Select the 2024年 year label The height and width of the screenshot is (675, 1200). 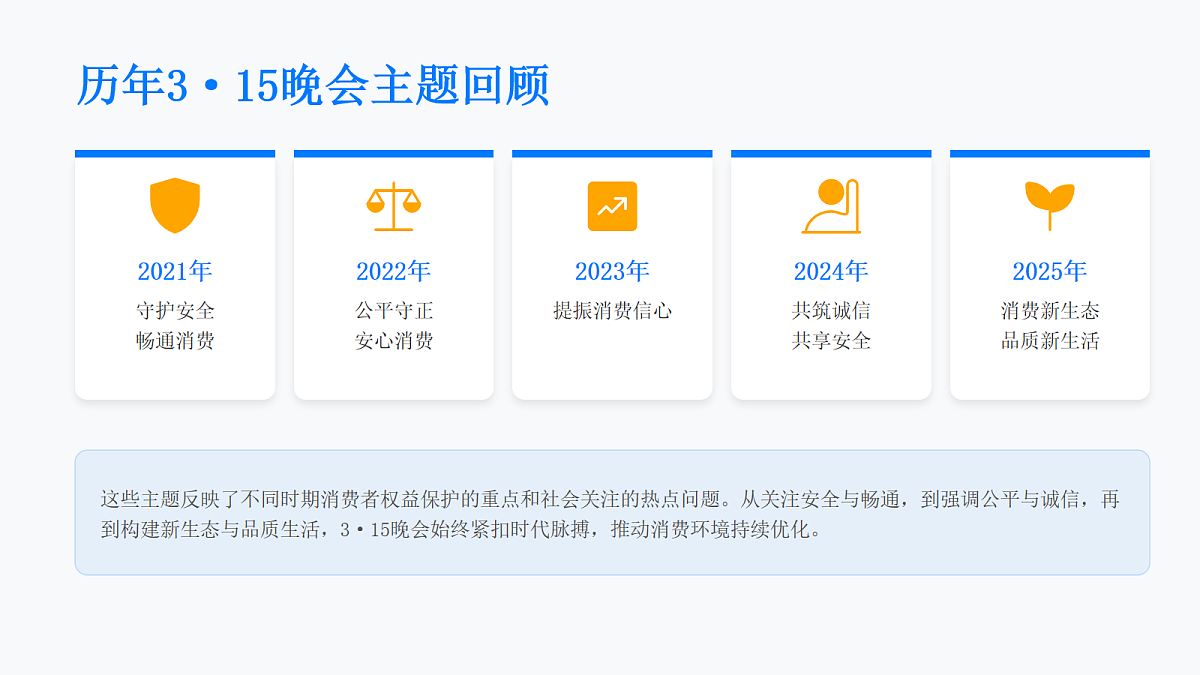(x=831, y=271)
